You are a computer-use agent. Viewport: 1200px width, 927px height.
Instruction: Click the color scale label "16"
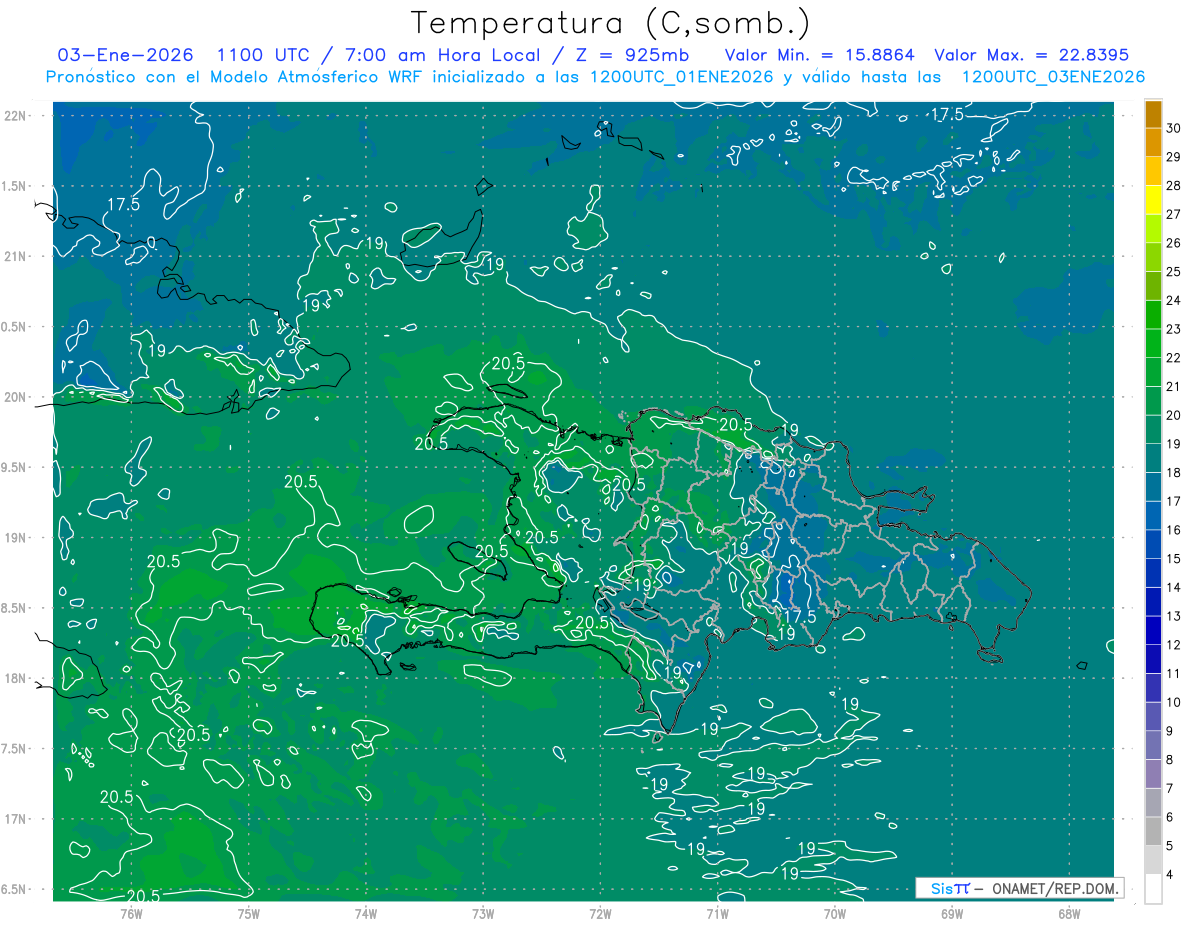click(x=1174, y=530)
